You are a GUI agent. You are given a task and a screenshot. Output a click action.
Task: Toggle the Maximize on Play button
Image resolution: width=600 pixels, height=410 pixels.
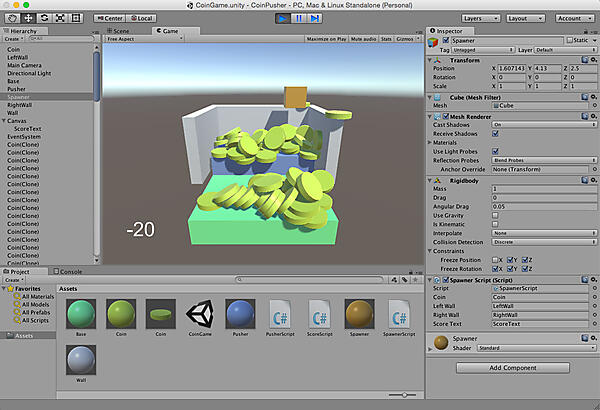click(x=326, y=39)
